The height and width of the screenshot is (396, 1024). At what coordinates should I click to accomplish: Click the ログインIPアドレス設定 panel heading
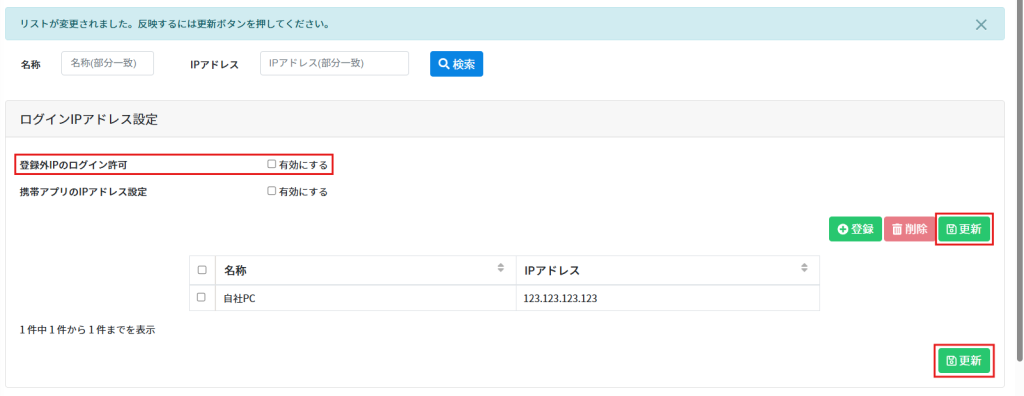(89, 120)
